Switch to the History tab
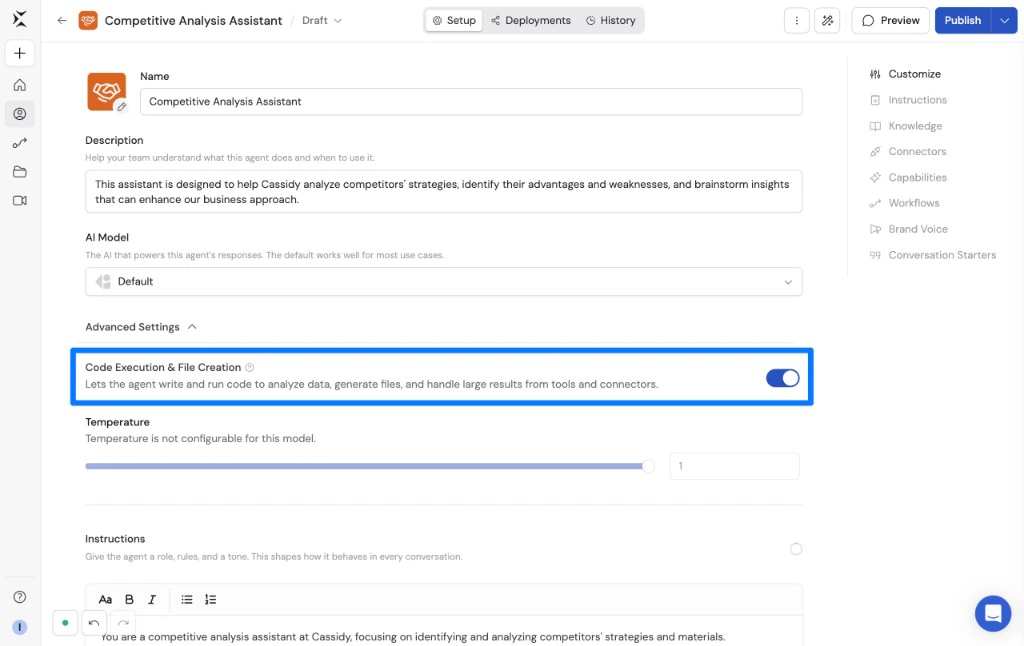This screenshot has width=1024, height=646. 611,20
